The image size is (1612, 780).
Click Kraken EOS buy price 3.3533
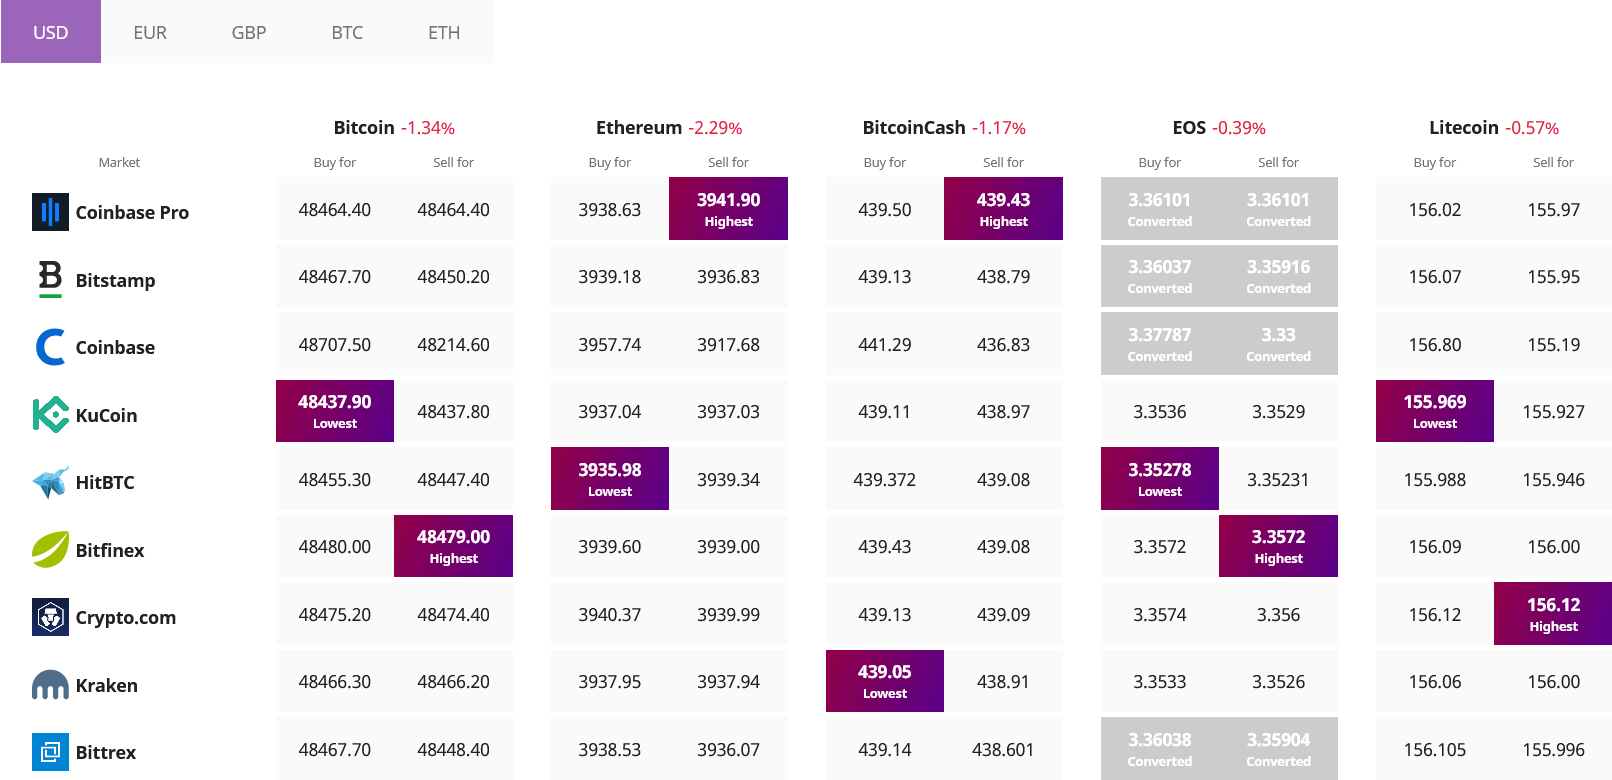(x=1160, y=681)
